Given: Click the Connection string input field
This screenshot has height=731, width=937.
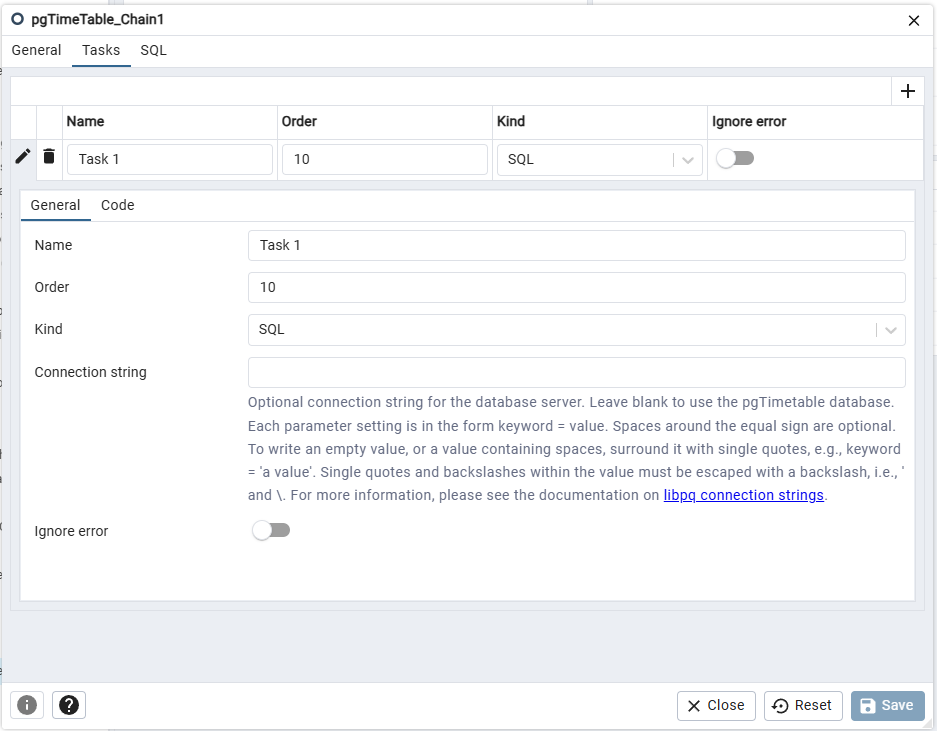Looking at the screenshot, I should click(x=576, y=372).
